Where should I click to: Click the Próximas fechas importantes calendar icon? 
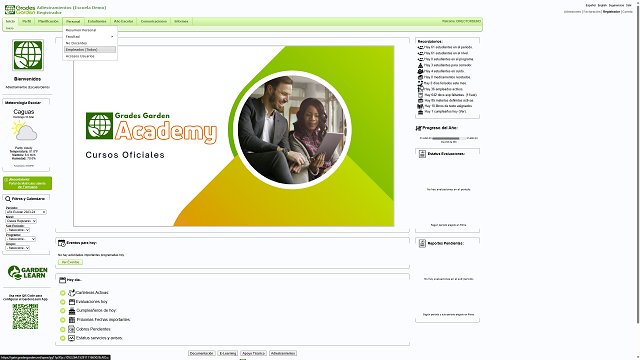[71, 320]
